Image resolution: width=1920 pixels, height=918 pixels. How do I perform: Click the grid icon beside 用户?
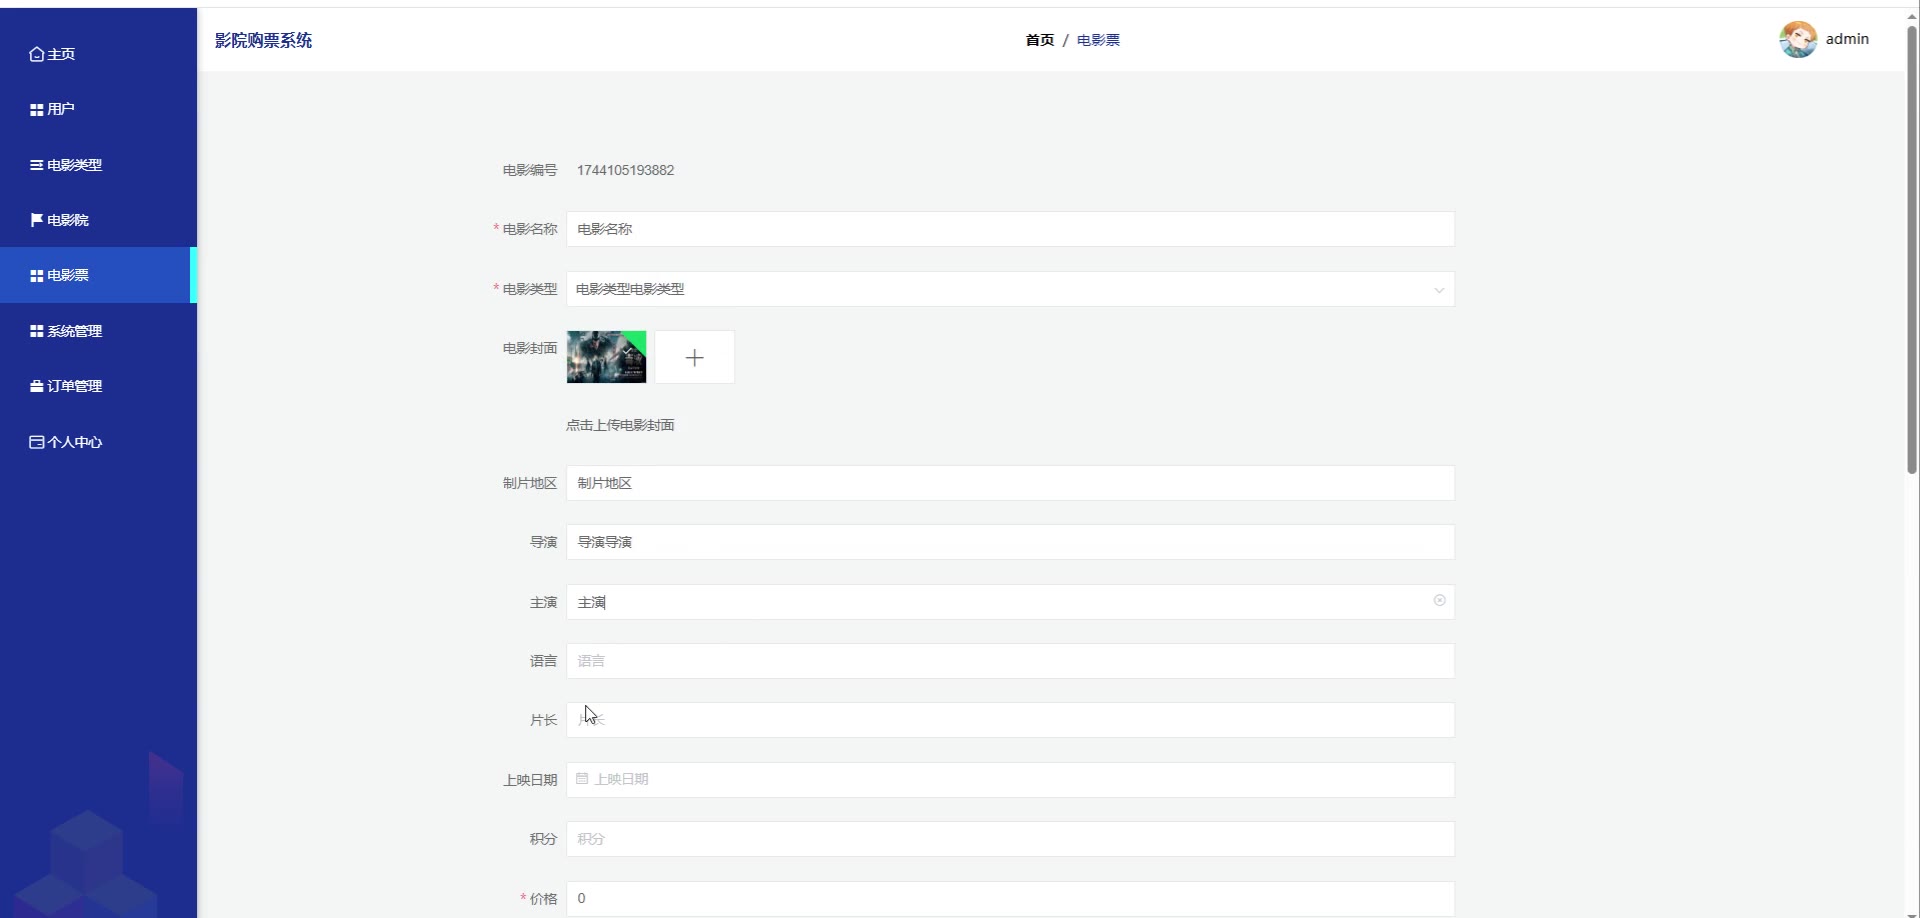pos(37,110)
